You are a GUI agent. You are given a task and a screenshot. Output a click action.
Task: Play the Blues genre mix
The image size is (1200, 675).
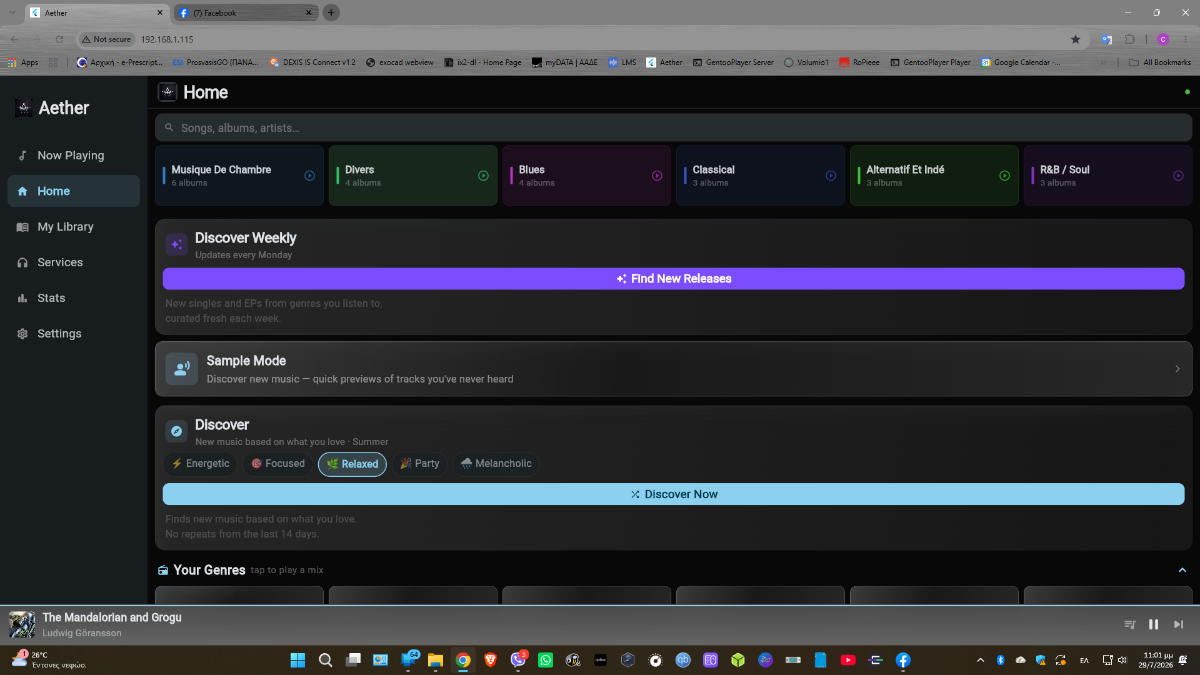click(x=657, y=176)
